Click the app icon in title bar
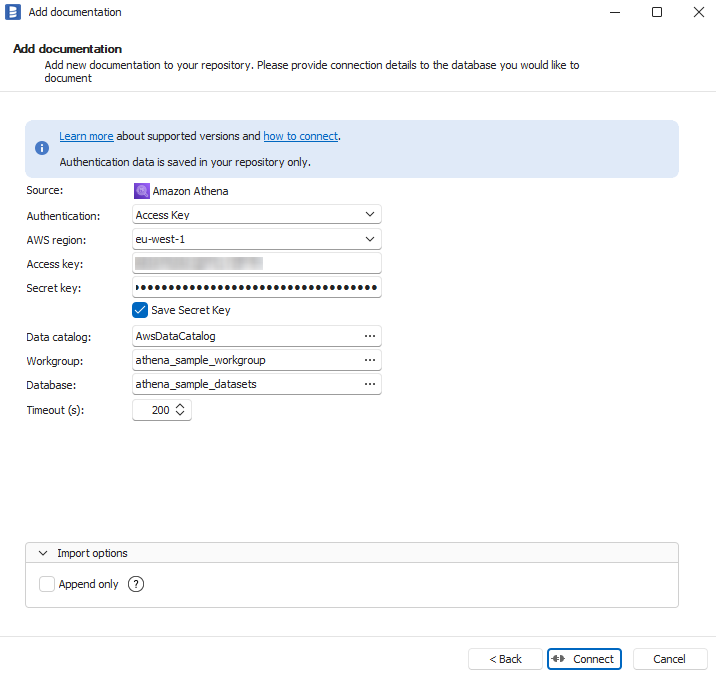 pyautogui.click(x=13, y=13)
